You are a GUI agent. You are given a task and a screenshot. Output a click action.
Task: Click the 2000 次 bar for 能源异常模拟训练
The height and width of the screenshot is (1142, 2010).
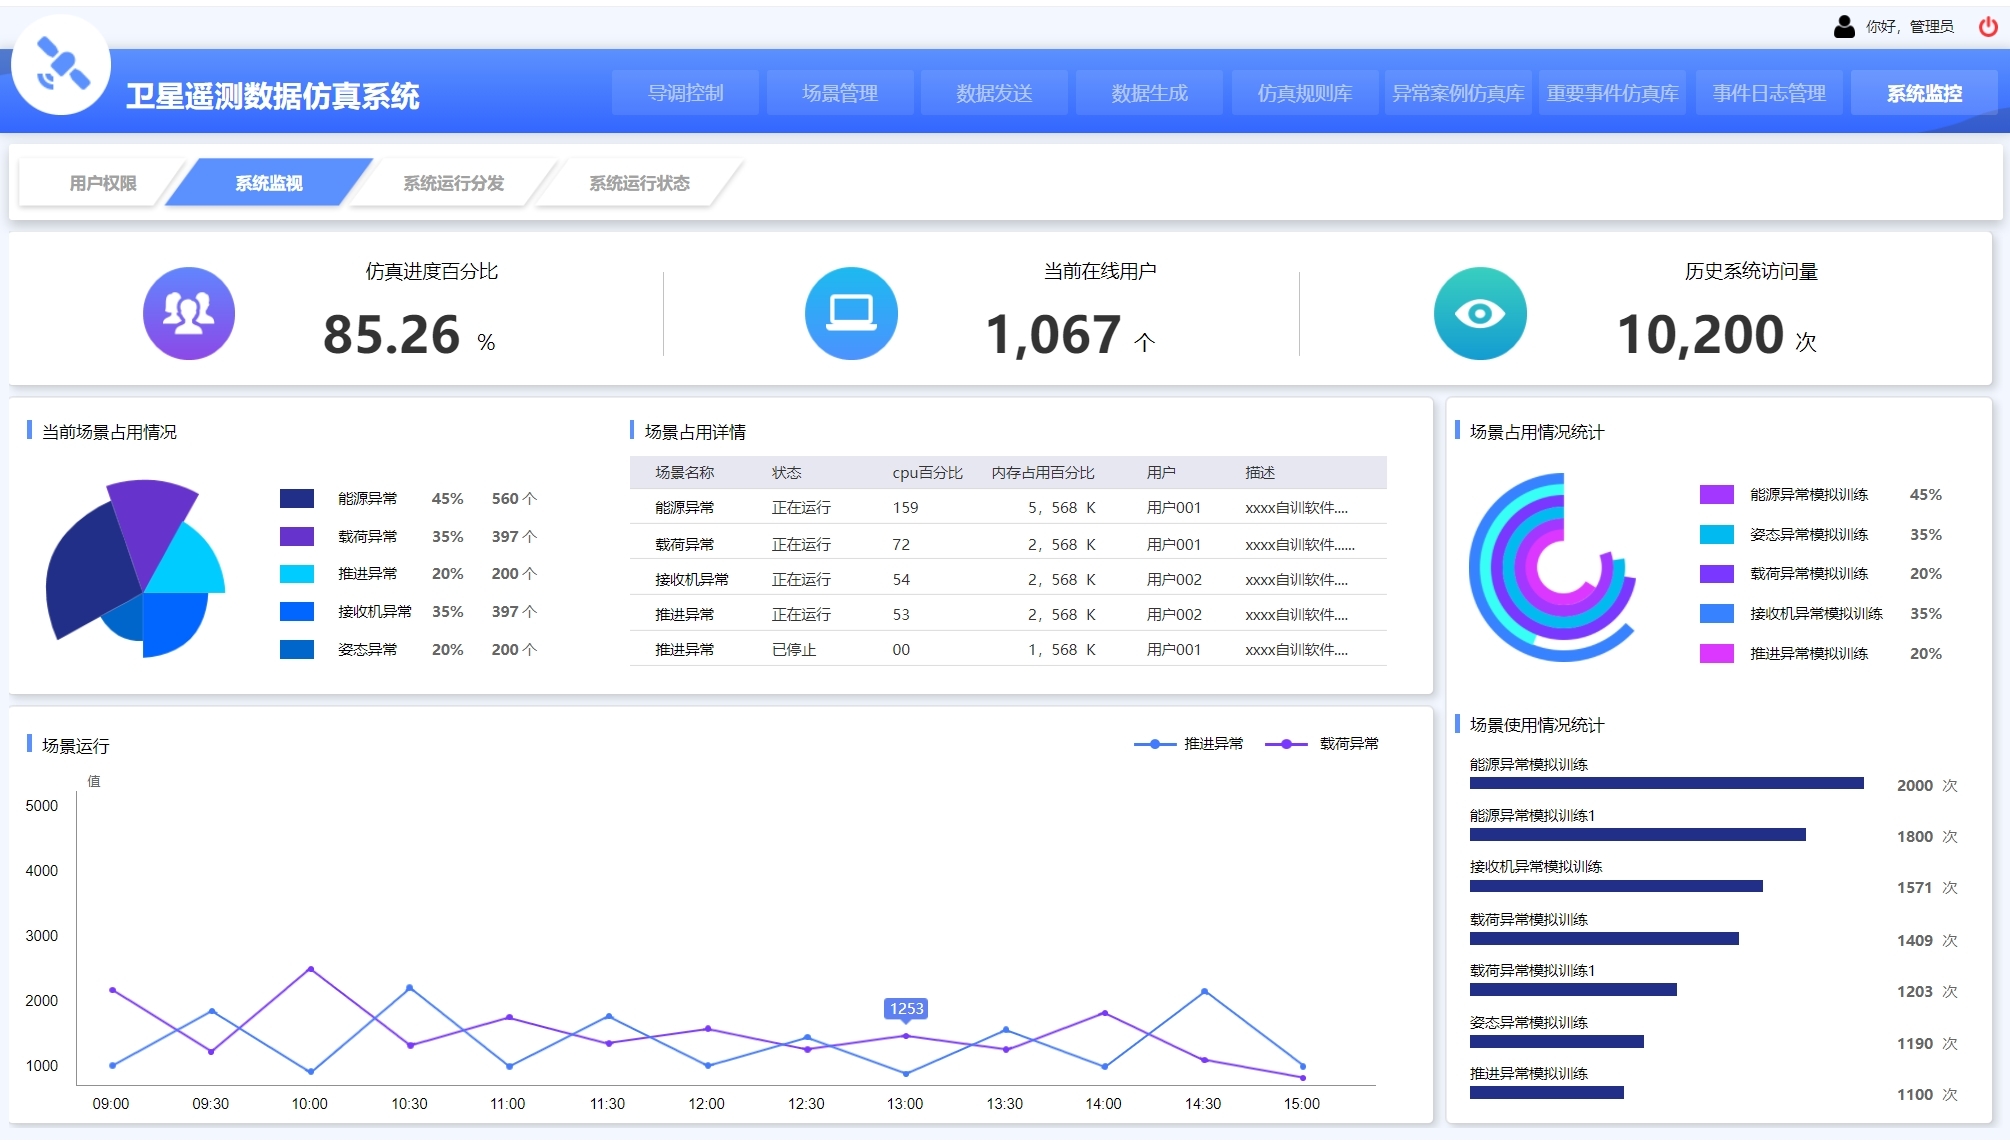tap(1667, 783)
